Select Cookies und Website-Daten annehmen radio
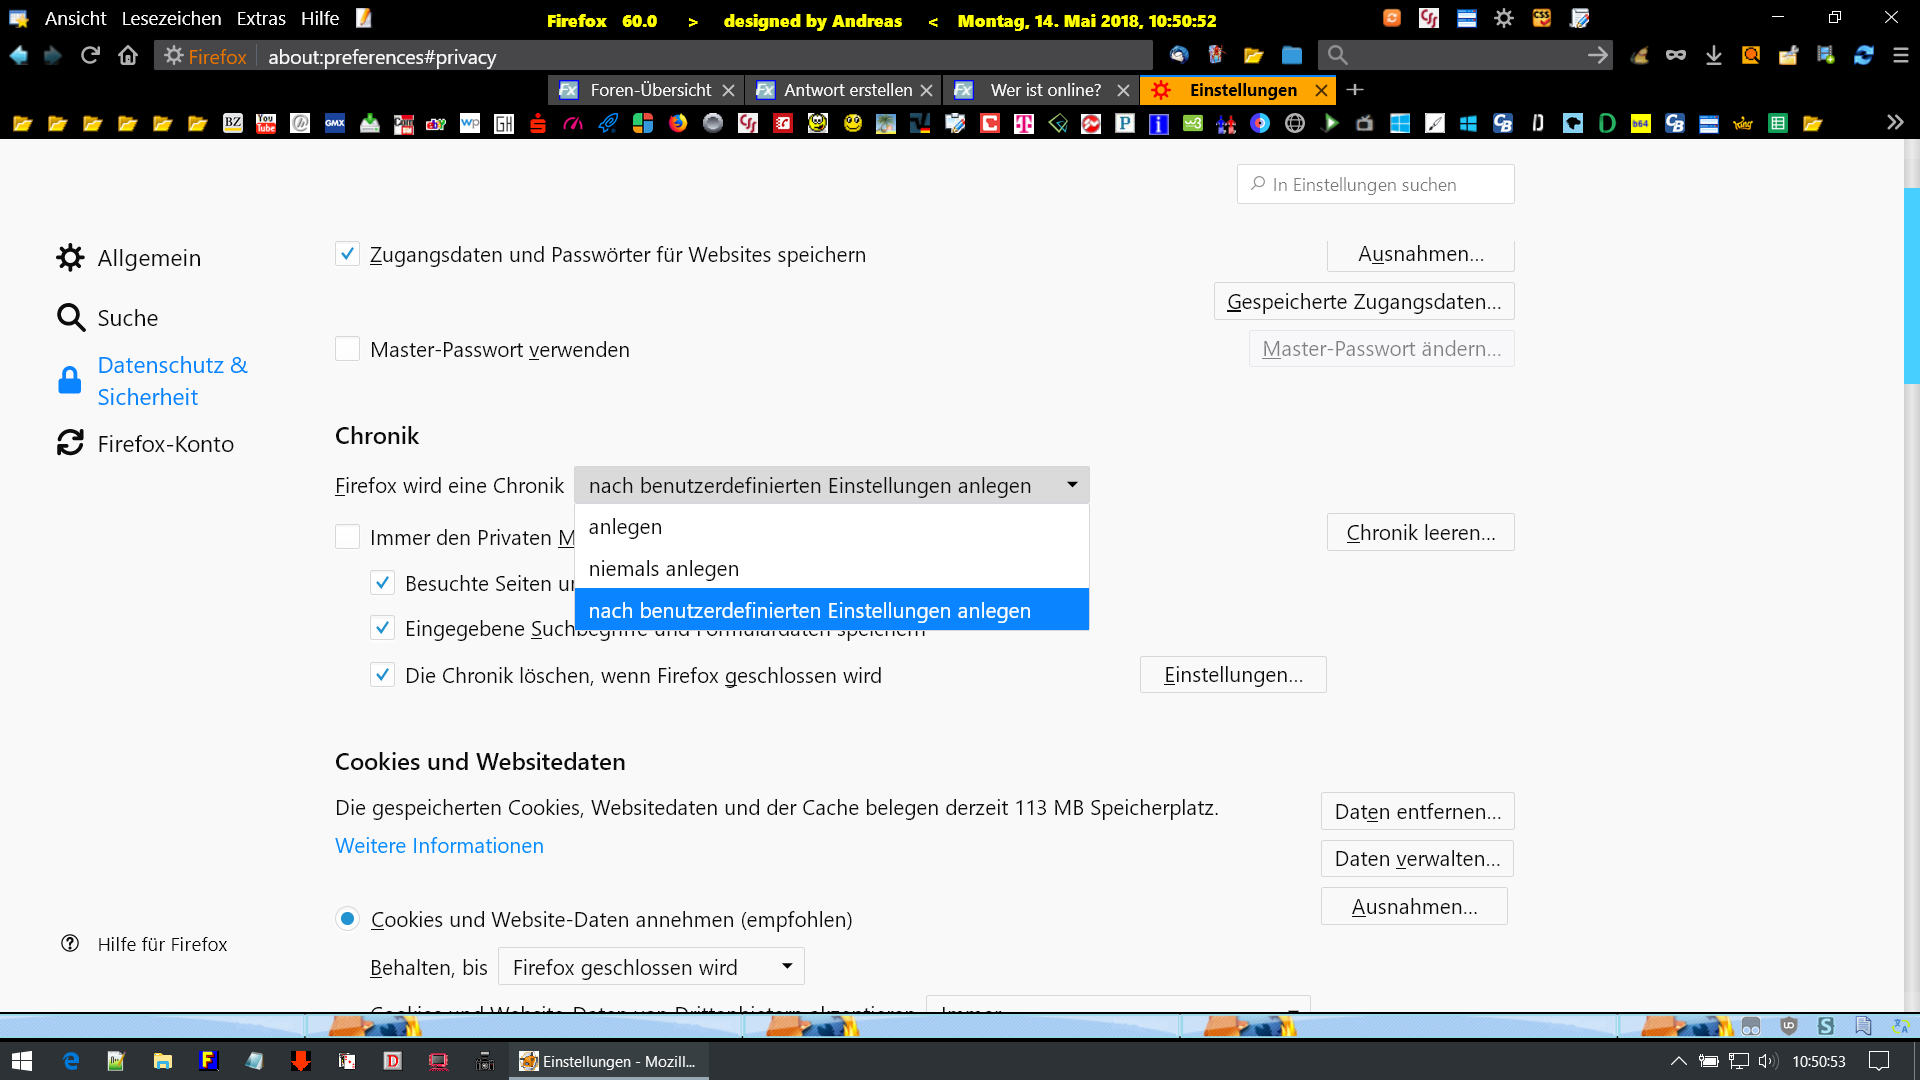 pyautogui.click(x=347, y=919)
